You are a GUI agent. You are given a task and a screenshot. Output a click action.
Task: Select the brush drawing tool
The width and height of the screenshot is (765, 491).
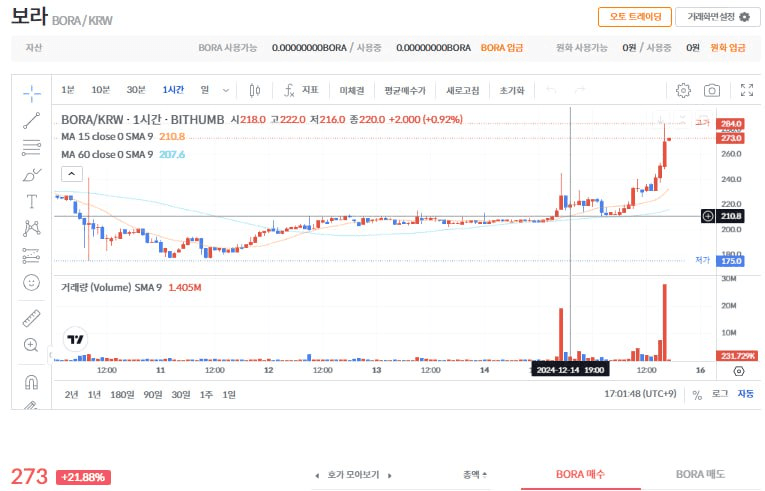click(32, 175)
